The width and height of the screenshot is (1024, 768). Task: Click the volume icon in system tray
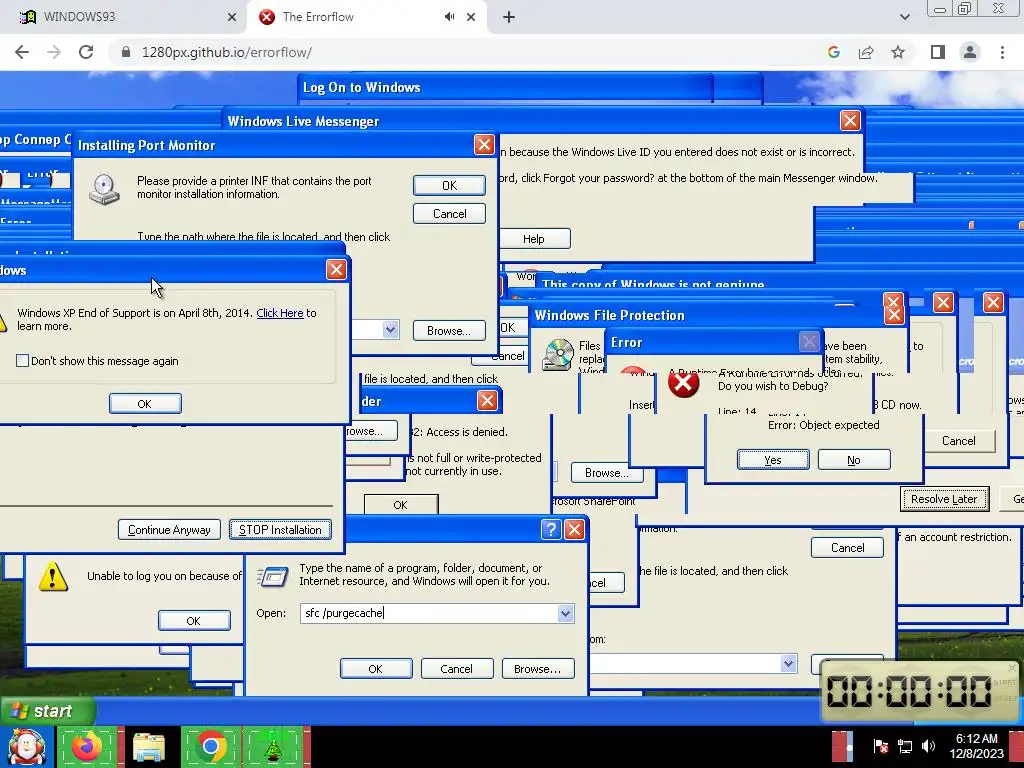coord(928,746)
